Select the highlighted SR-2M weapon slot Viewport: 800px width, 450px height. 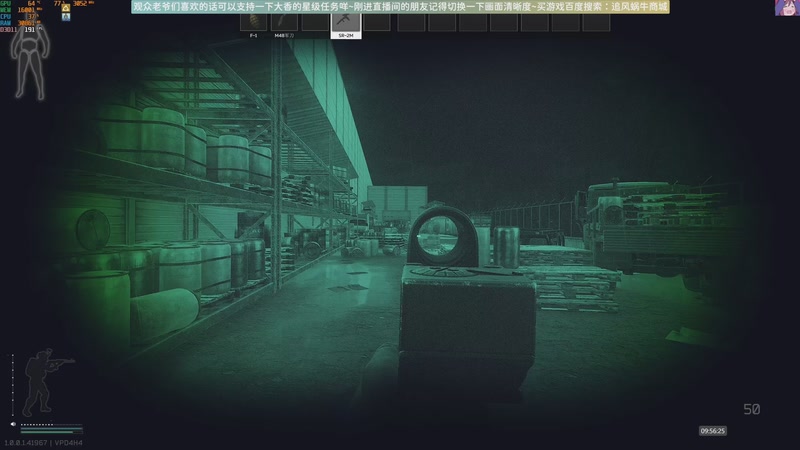346,26
